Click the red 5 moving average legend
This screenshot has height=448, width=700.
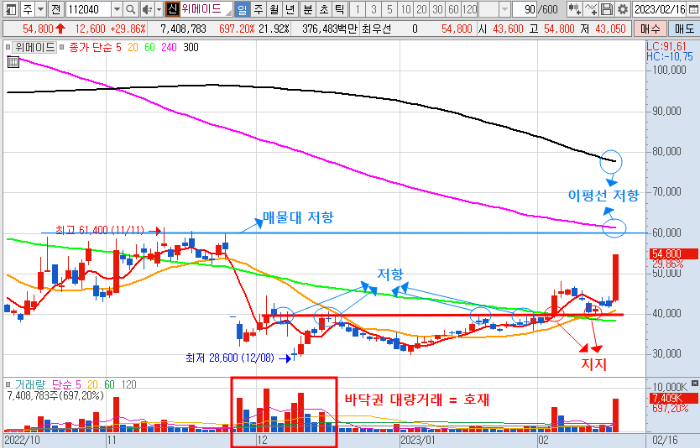coord(118,47)
